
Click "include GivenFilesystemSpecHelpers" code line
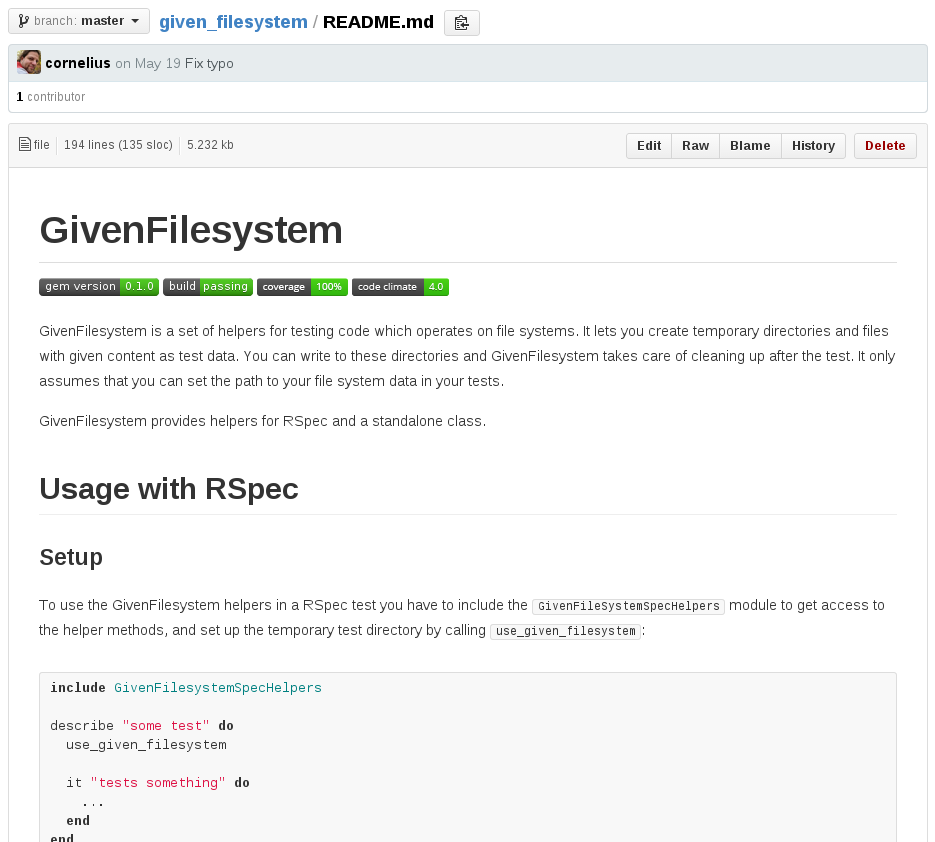[x=186, y=688]
